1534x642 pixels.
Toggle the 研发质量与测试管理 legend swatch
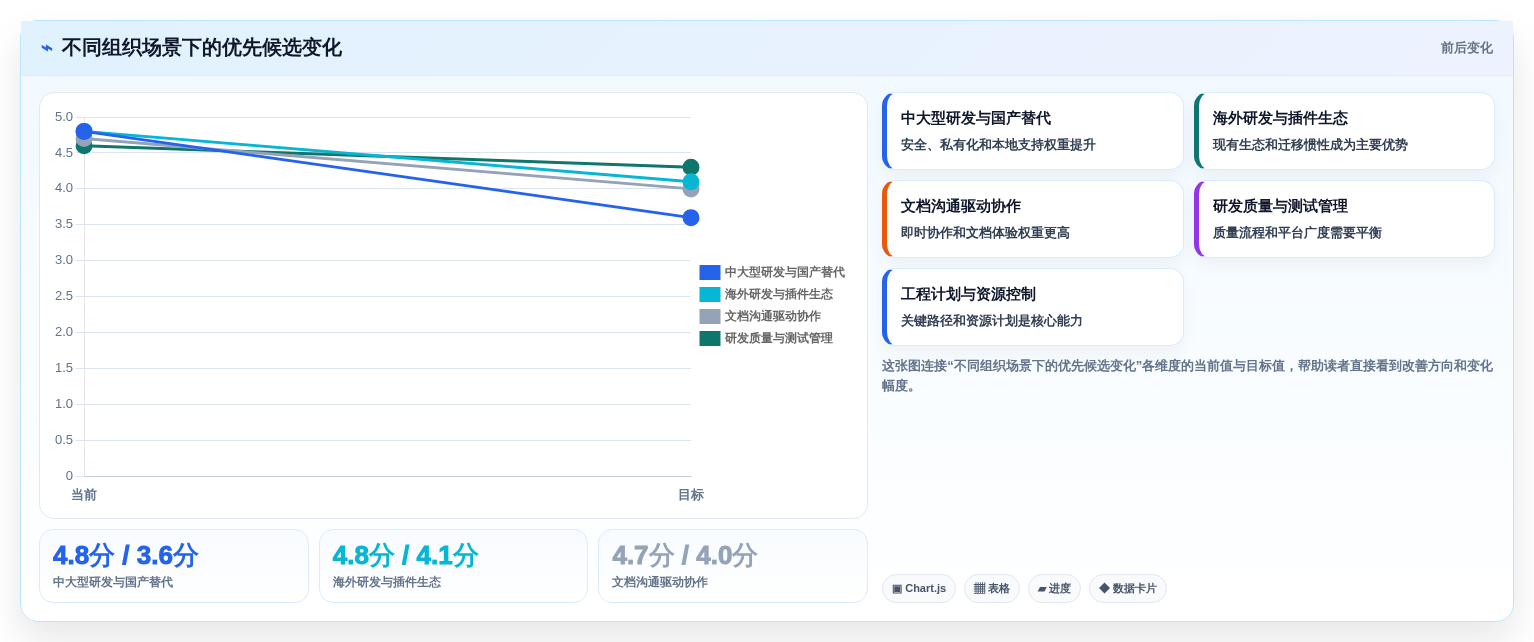[x=710, y=338]
